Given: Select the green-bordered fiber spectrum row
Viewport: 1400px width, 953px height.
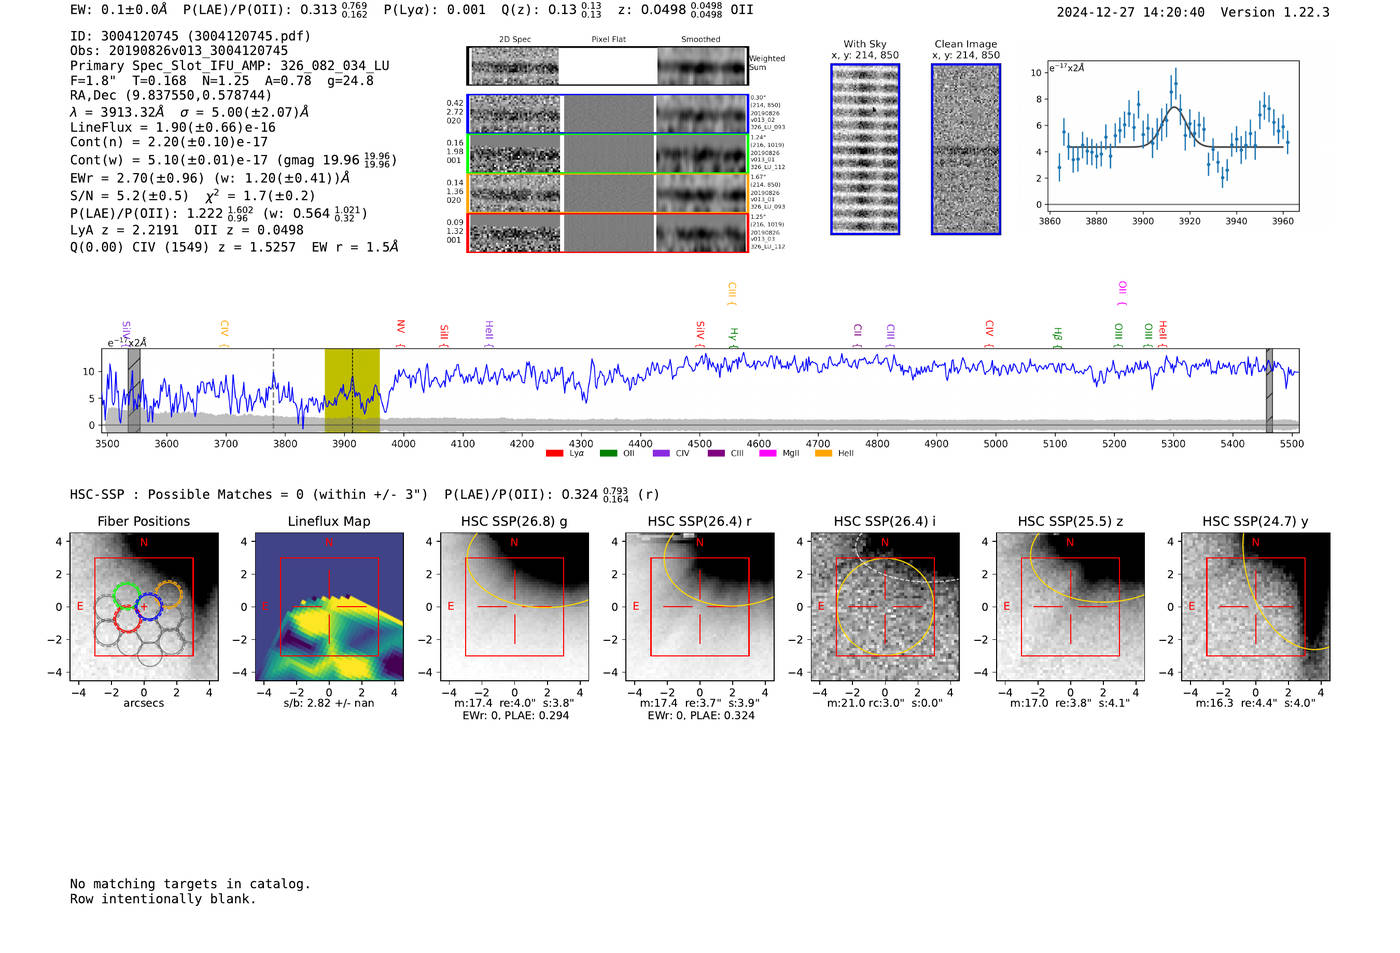Looking at the screenshot, I should [608, 154].
